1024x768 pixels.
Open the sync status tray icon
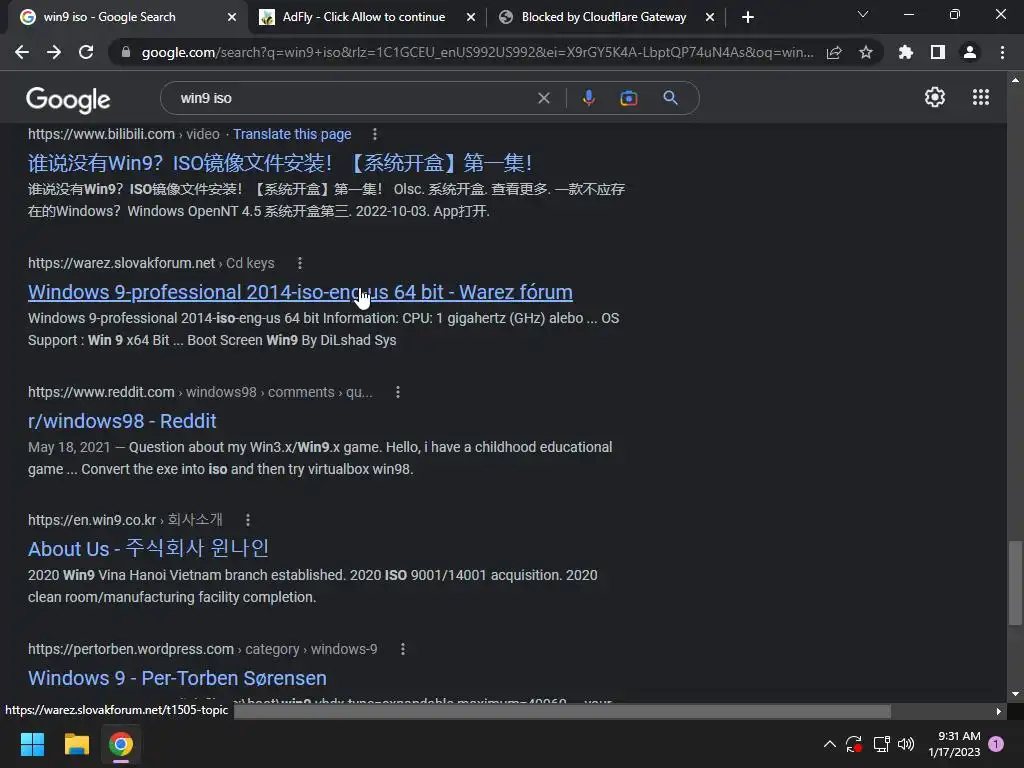tap(854, 744)
